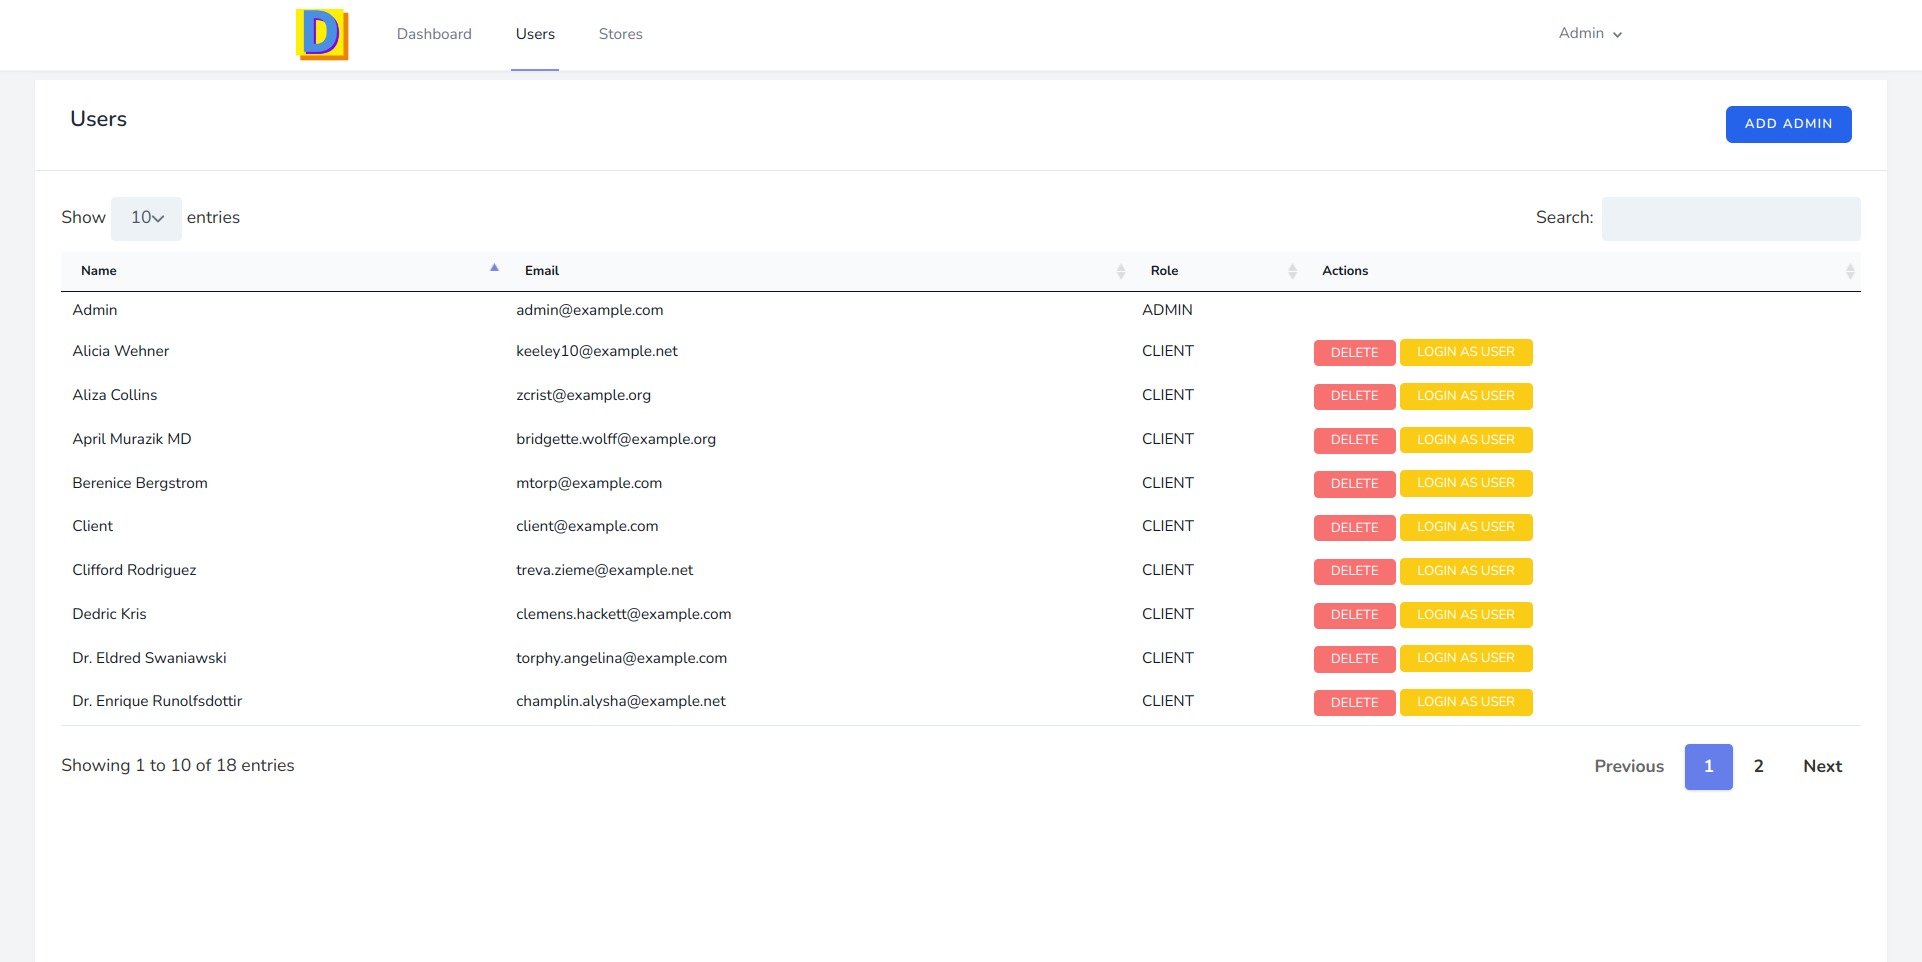Click the ADMIN role cell
1922x962 pixels.
pyautogui.click(x=1167, y=310)
